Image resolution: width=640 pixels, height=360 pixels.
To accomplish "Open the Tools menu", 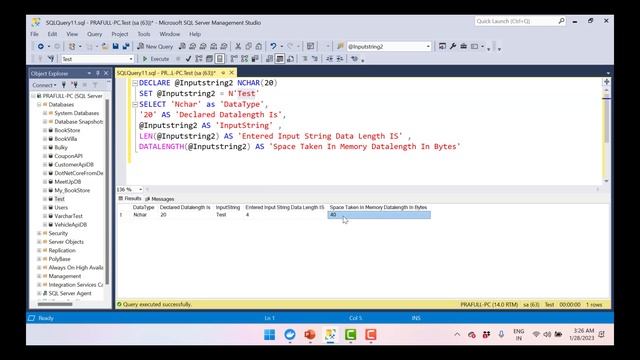I will coord(143,34).
